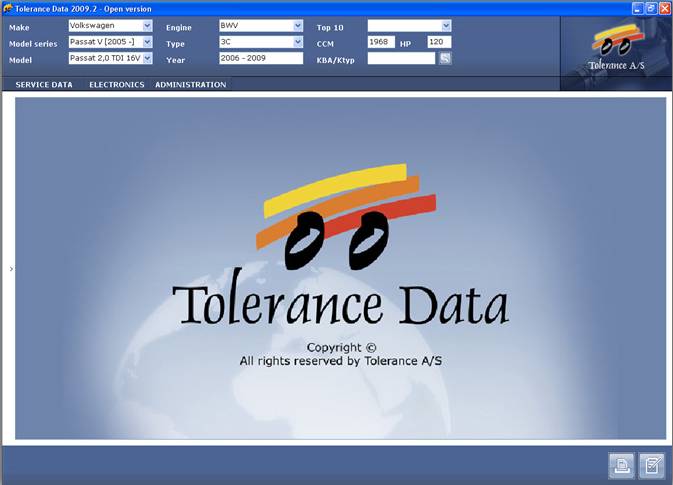
Task: Click the KBA/Ktyp search button
Action: coord(445,59)
